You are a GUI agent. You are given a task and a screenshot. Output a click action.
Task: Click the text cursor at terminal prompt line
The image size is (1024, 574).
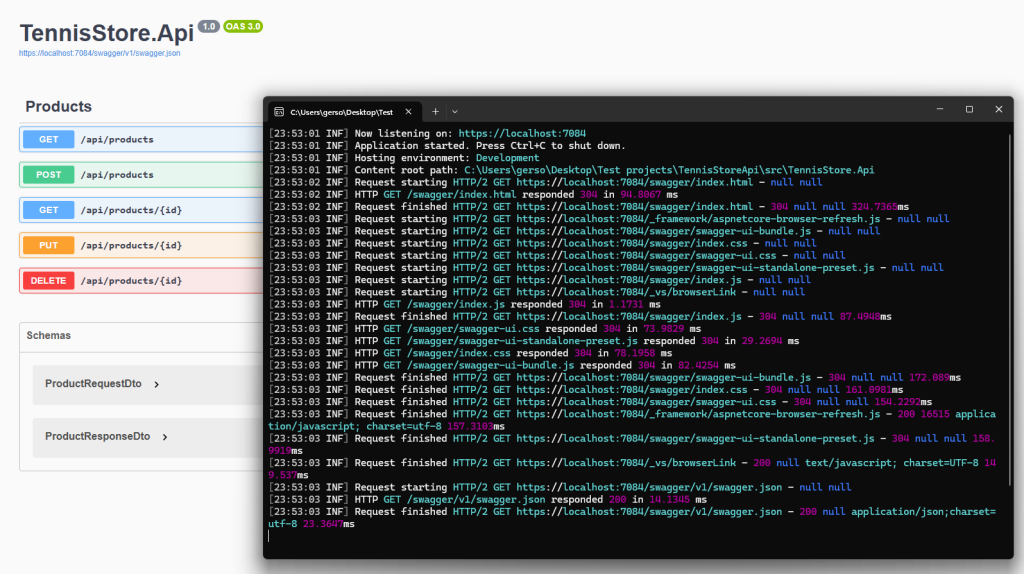(269, 536)
